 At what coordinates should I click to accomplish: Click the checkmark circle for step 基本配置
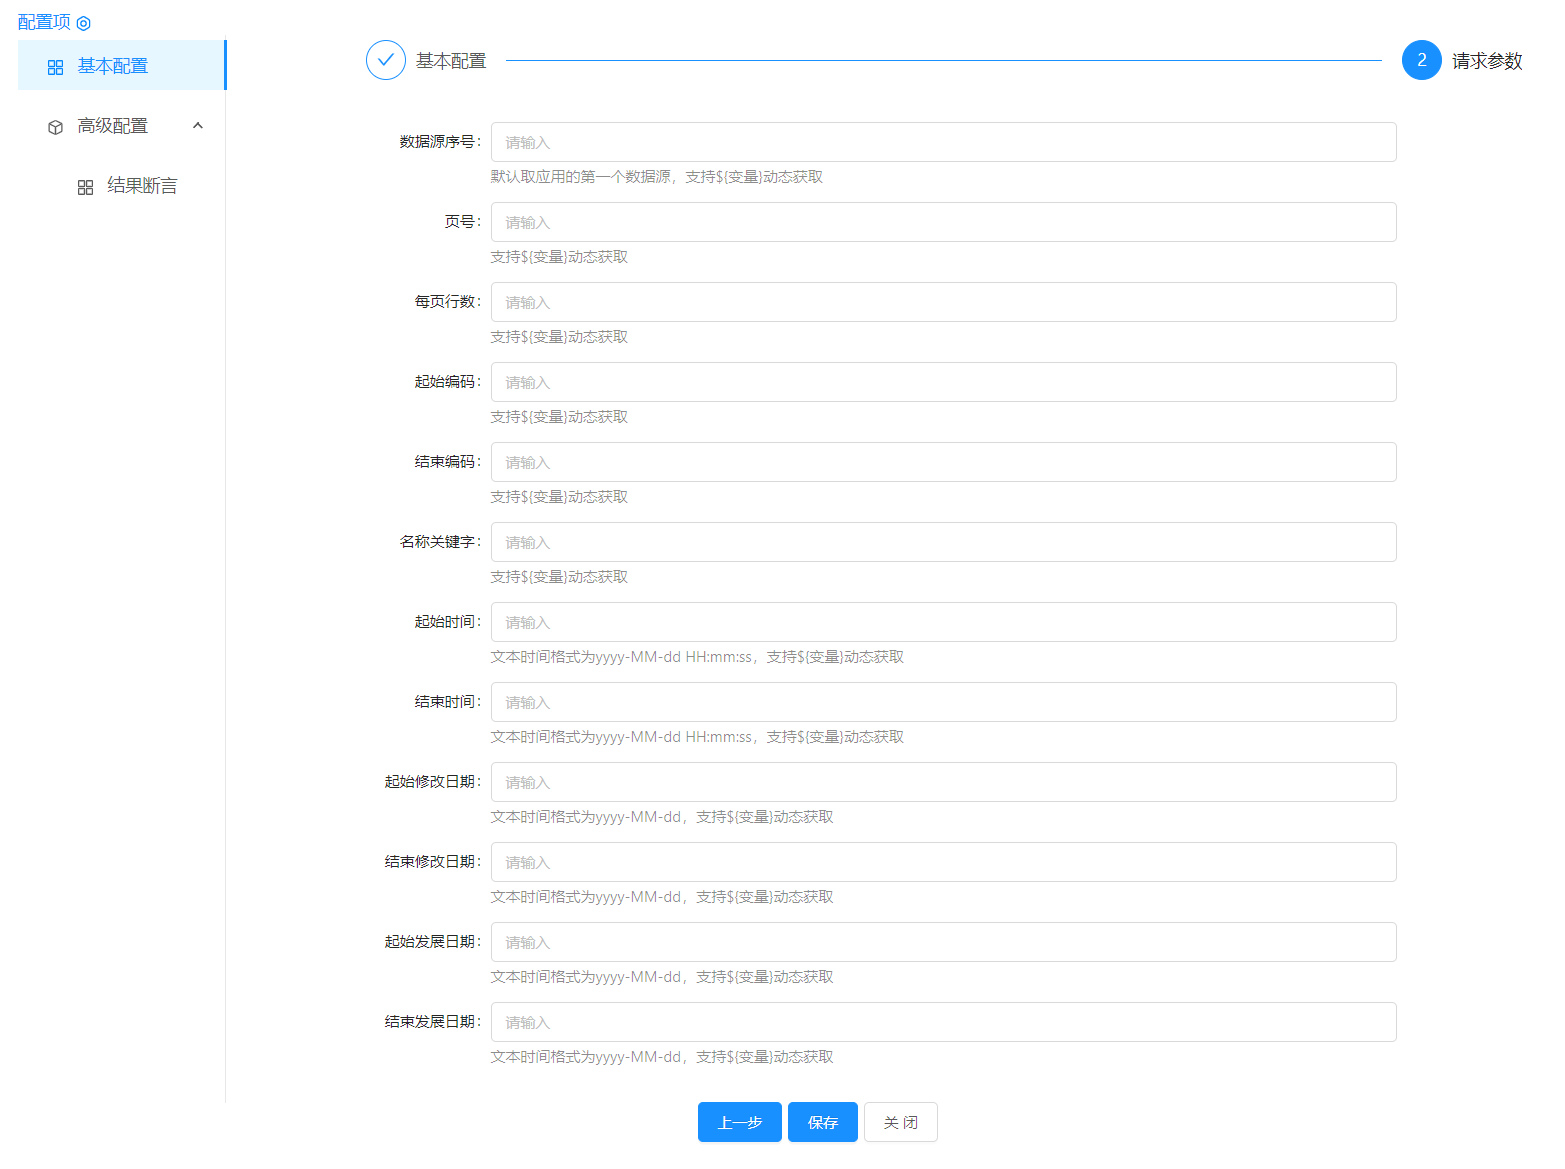point(386,60)
